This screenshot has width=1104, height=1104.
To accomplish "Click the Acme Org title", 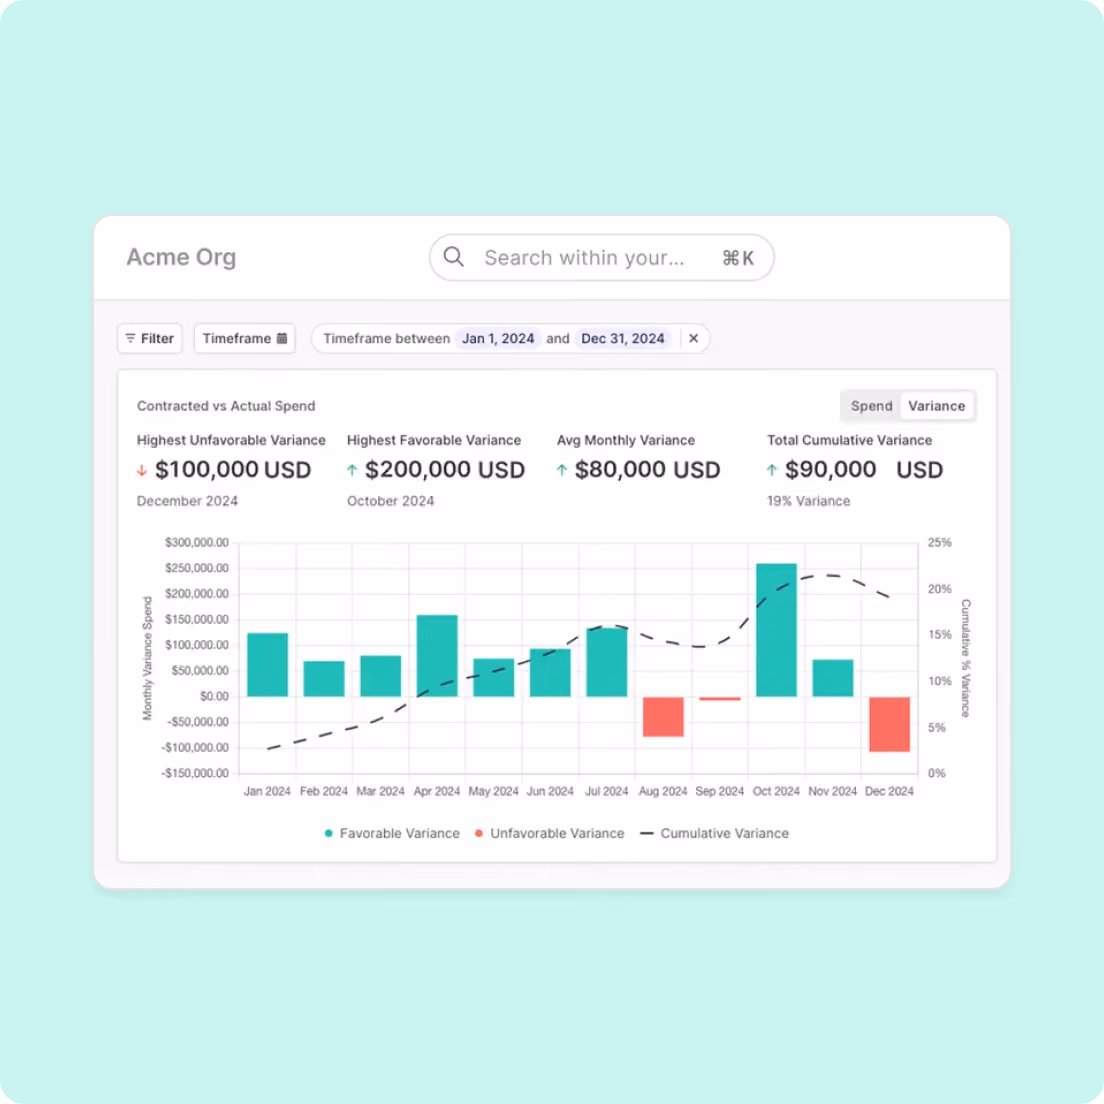I will point(181,258).
